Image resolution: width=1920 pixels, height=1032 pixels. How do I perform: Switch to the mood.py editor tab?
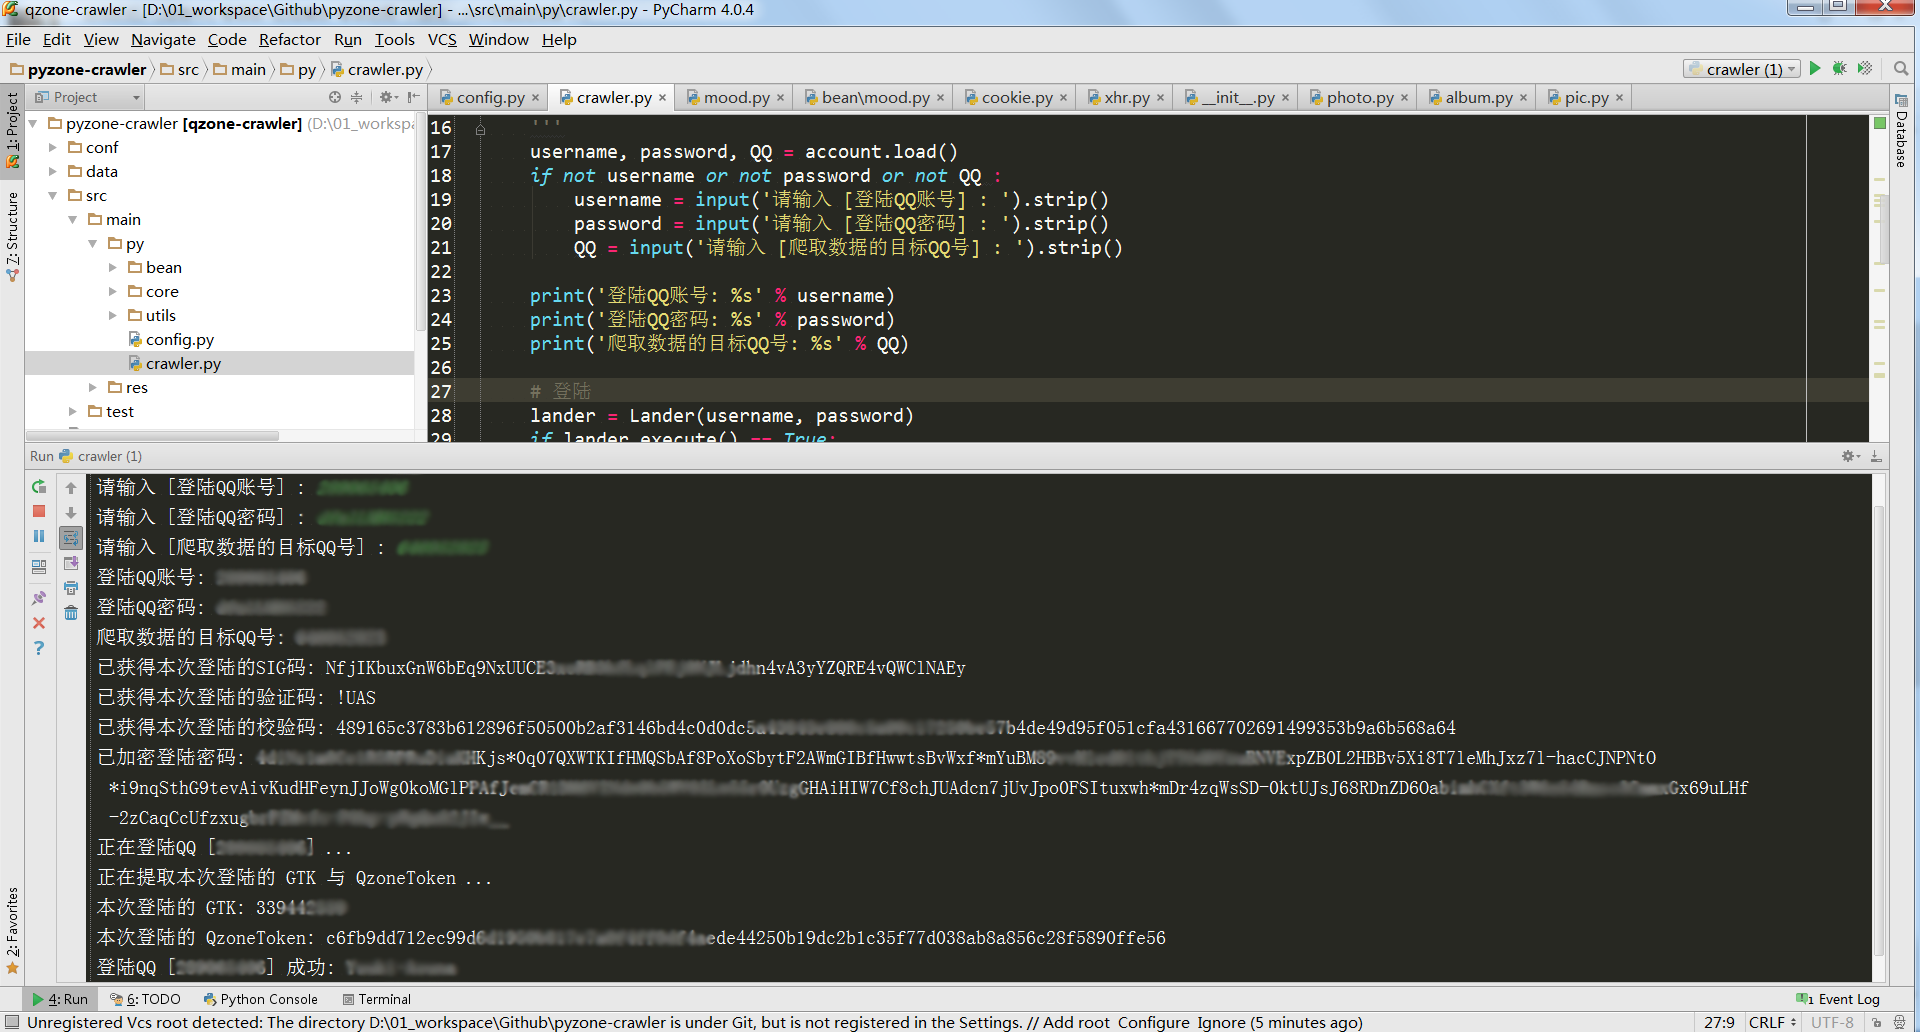click(x=736, y=98)
